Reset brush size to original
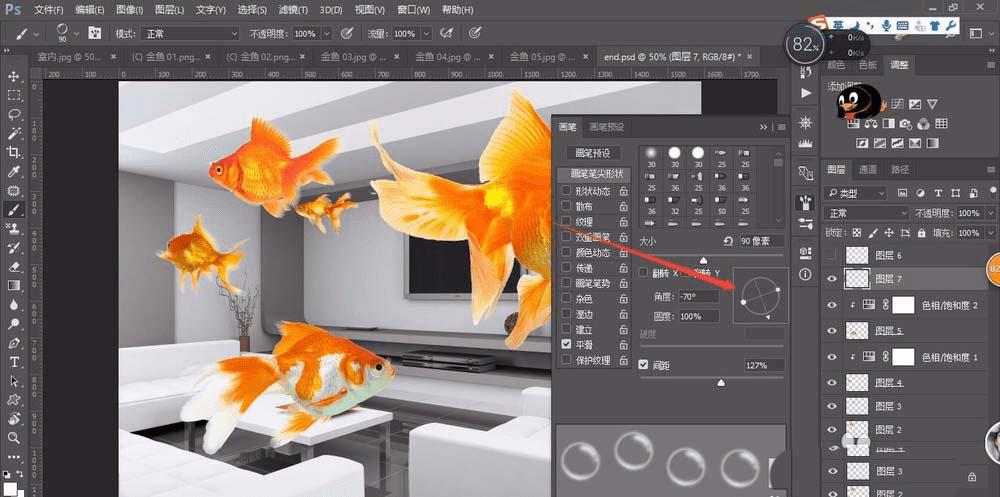1000x497 pixels. point(728,241)
